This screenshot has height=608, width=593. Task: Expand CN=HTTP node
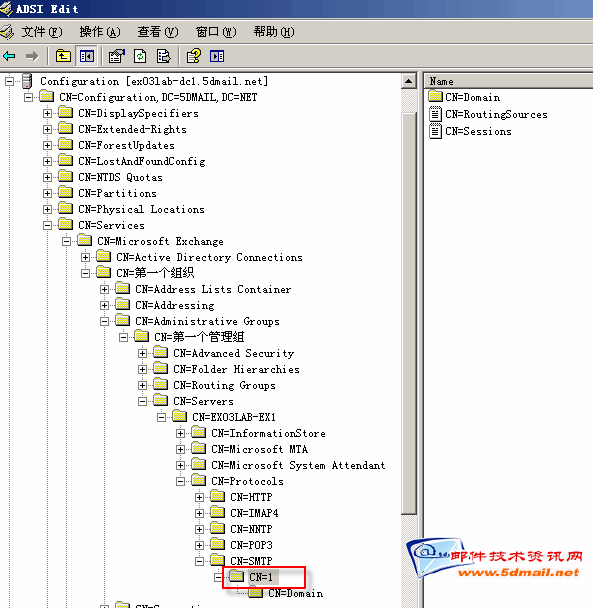coord(199,497)
